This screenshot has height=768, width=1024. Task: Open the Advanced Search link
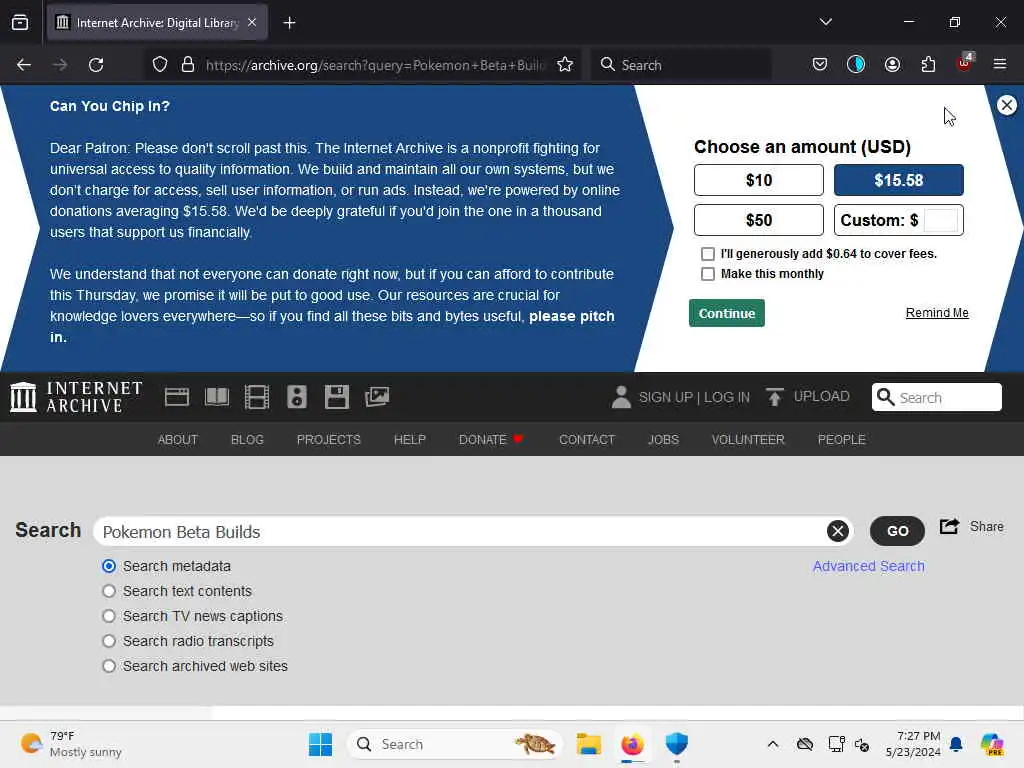[868, 566]
